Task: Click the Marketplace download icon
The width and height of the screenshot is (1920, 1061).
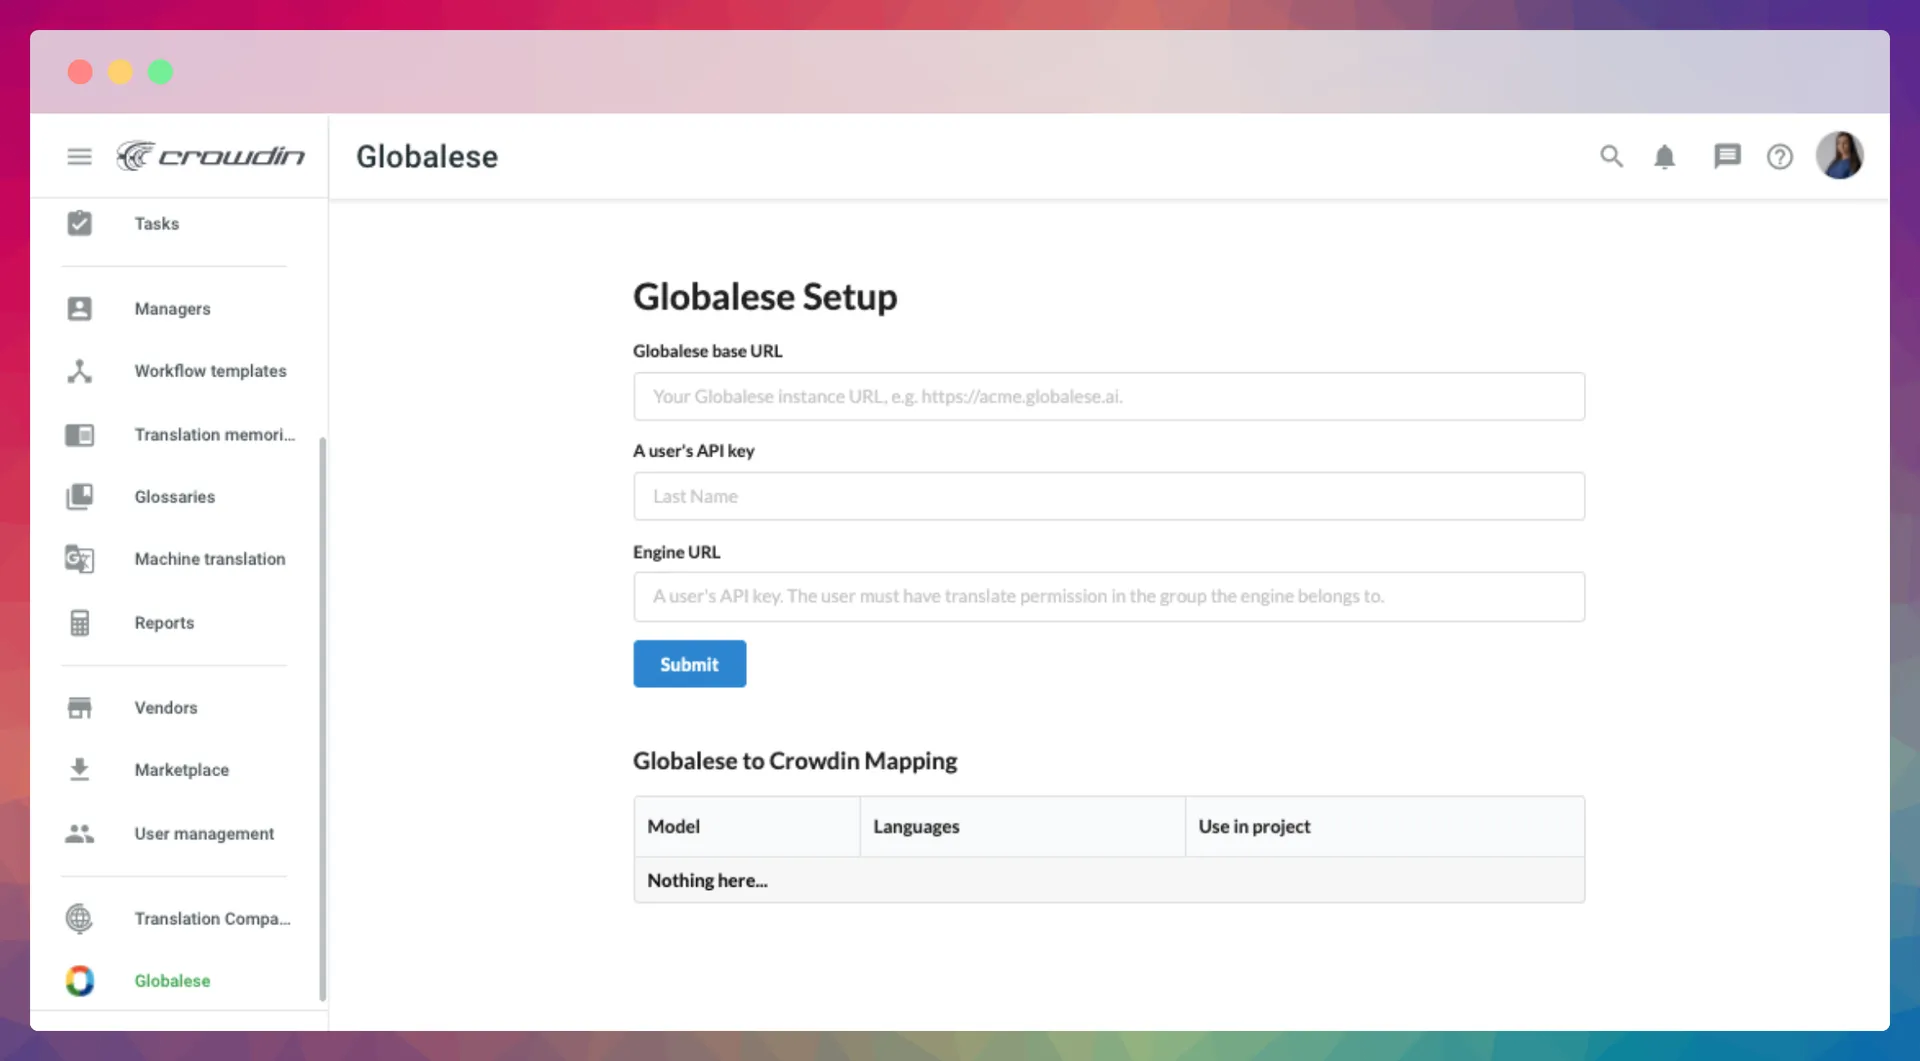Action: (79, 769)
